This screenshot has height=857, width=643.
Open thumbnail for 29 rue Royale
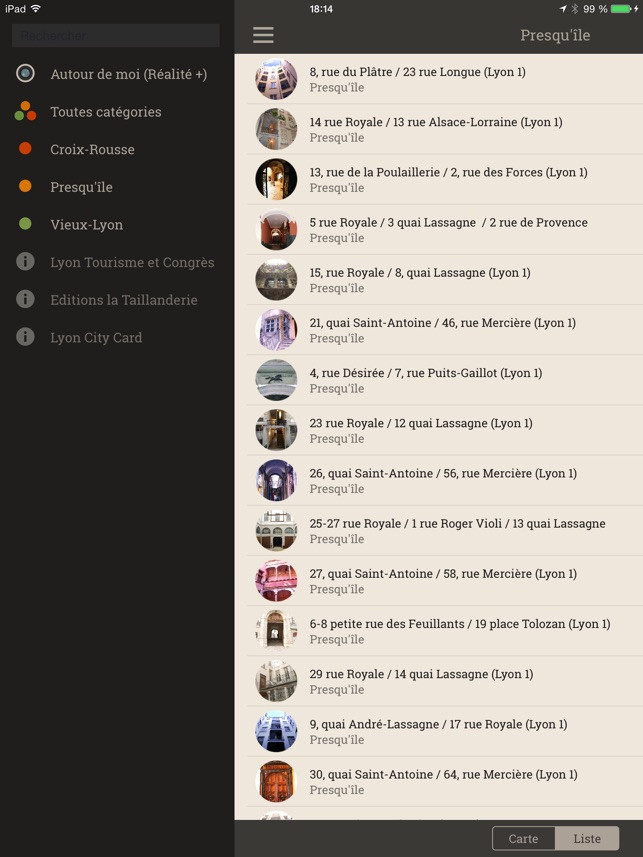(276, 682)
